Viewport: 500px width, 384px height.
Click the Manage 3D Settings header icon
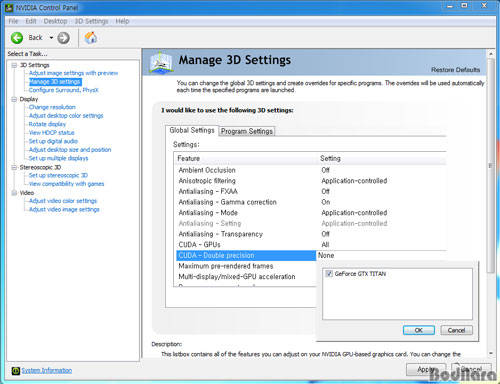161,62
